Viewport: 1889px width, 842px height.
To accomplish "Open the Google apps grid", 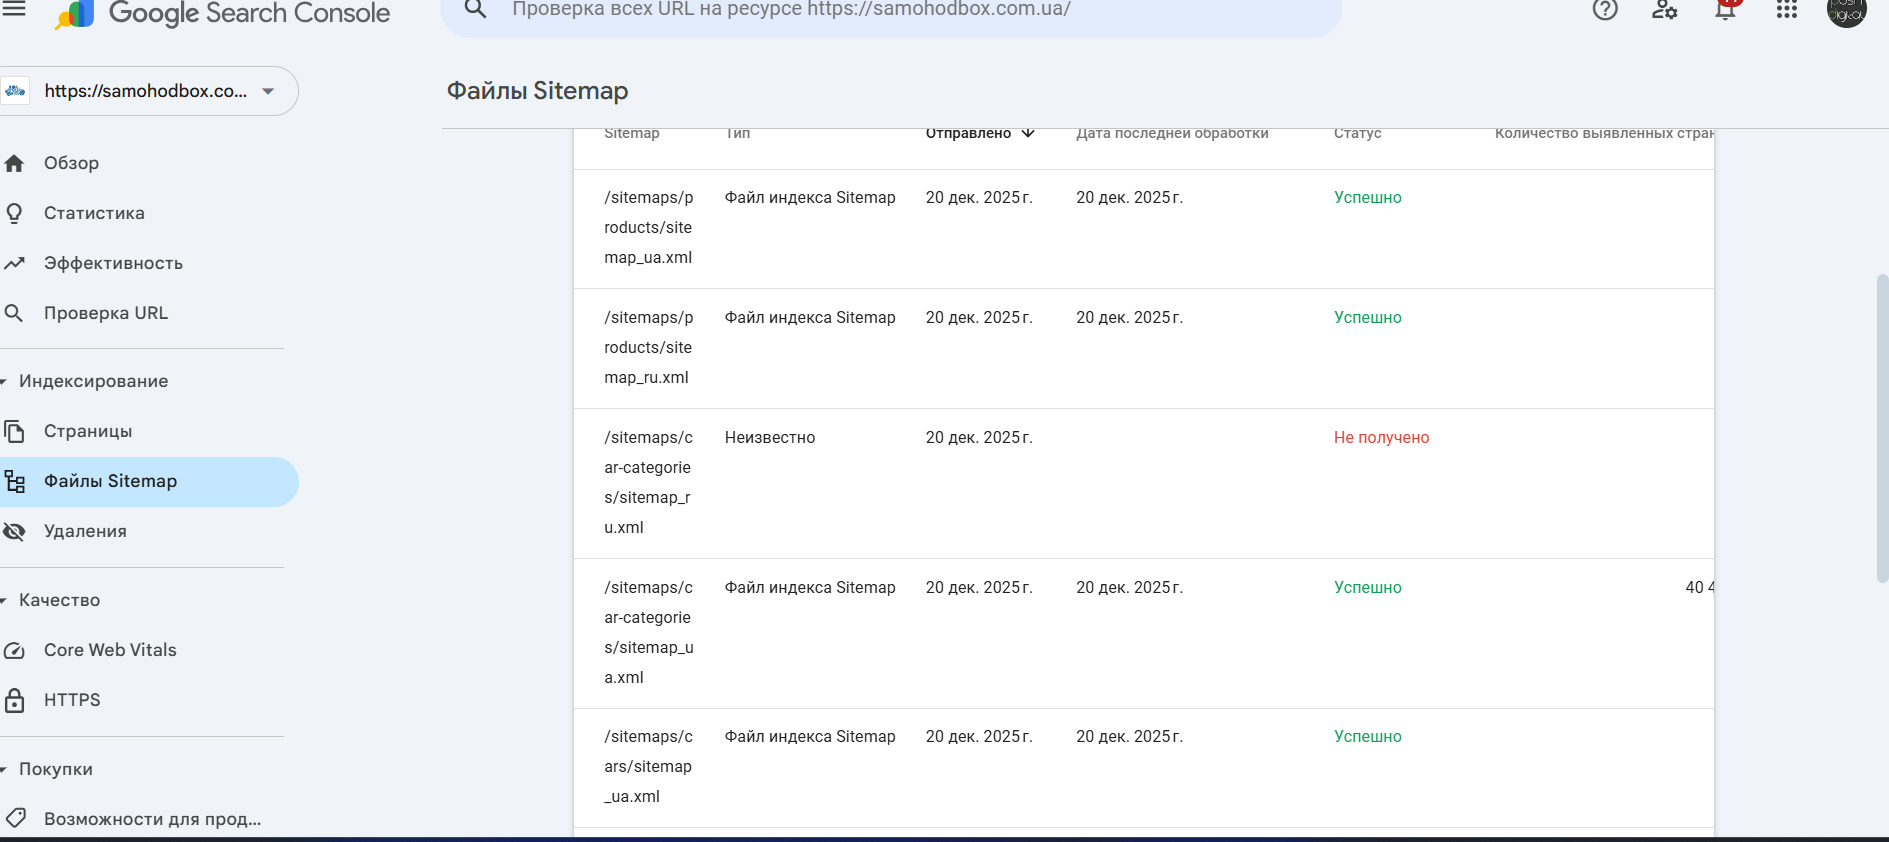I will click(1787, 10).
